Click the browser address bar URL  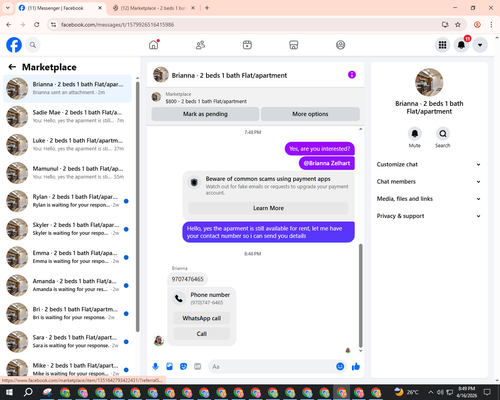117,25
